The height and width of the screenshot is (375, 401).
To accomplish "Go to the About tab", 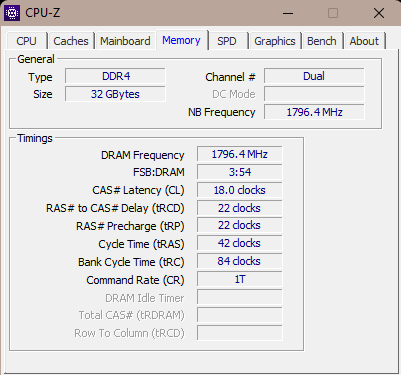I will pyautogui.click(x=364, y=41).
